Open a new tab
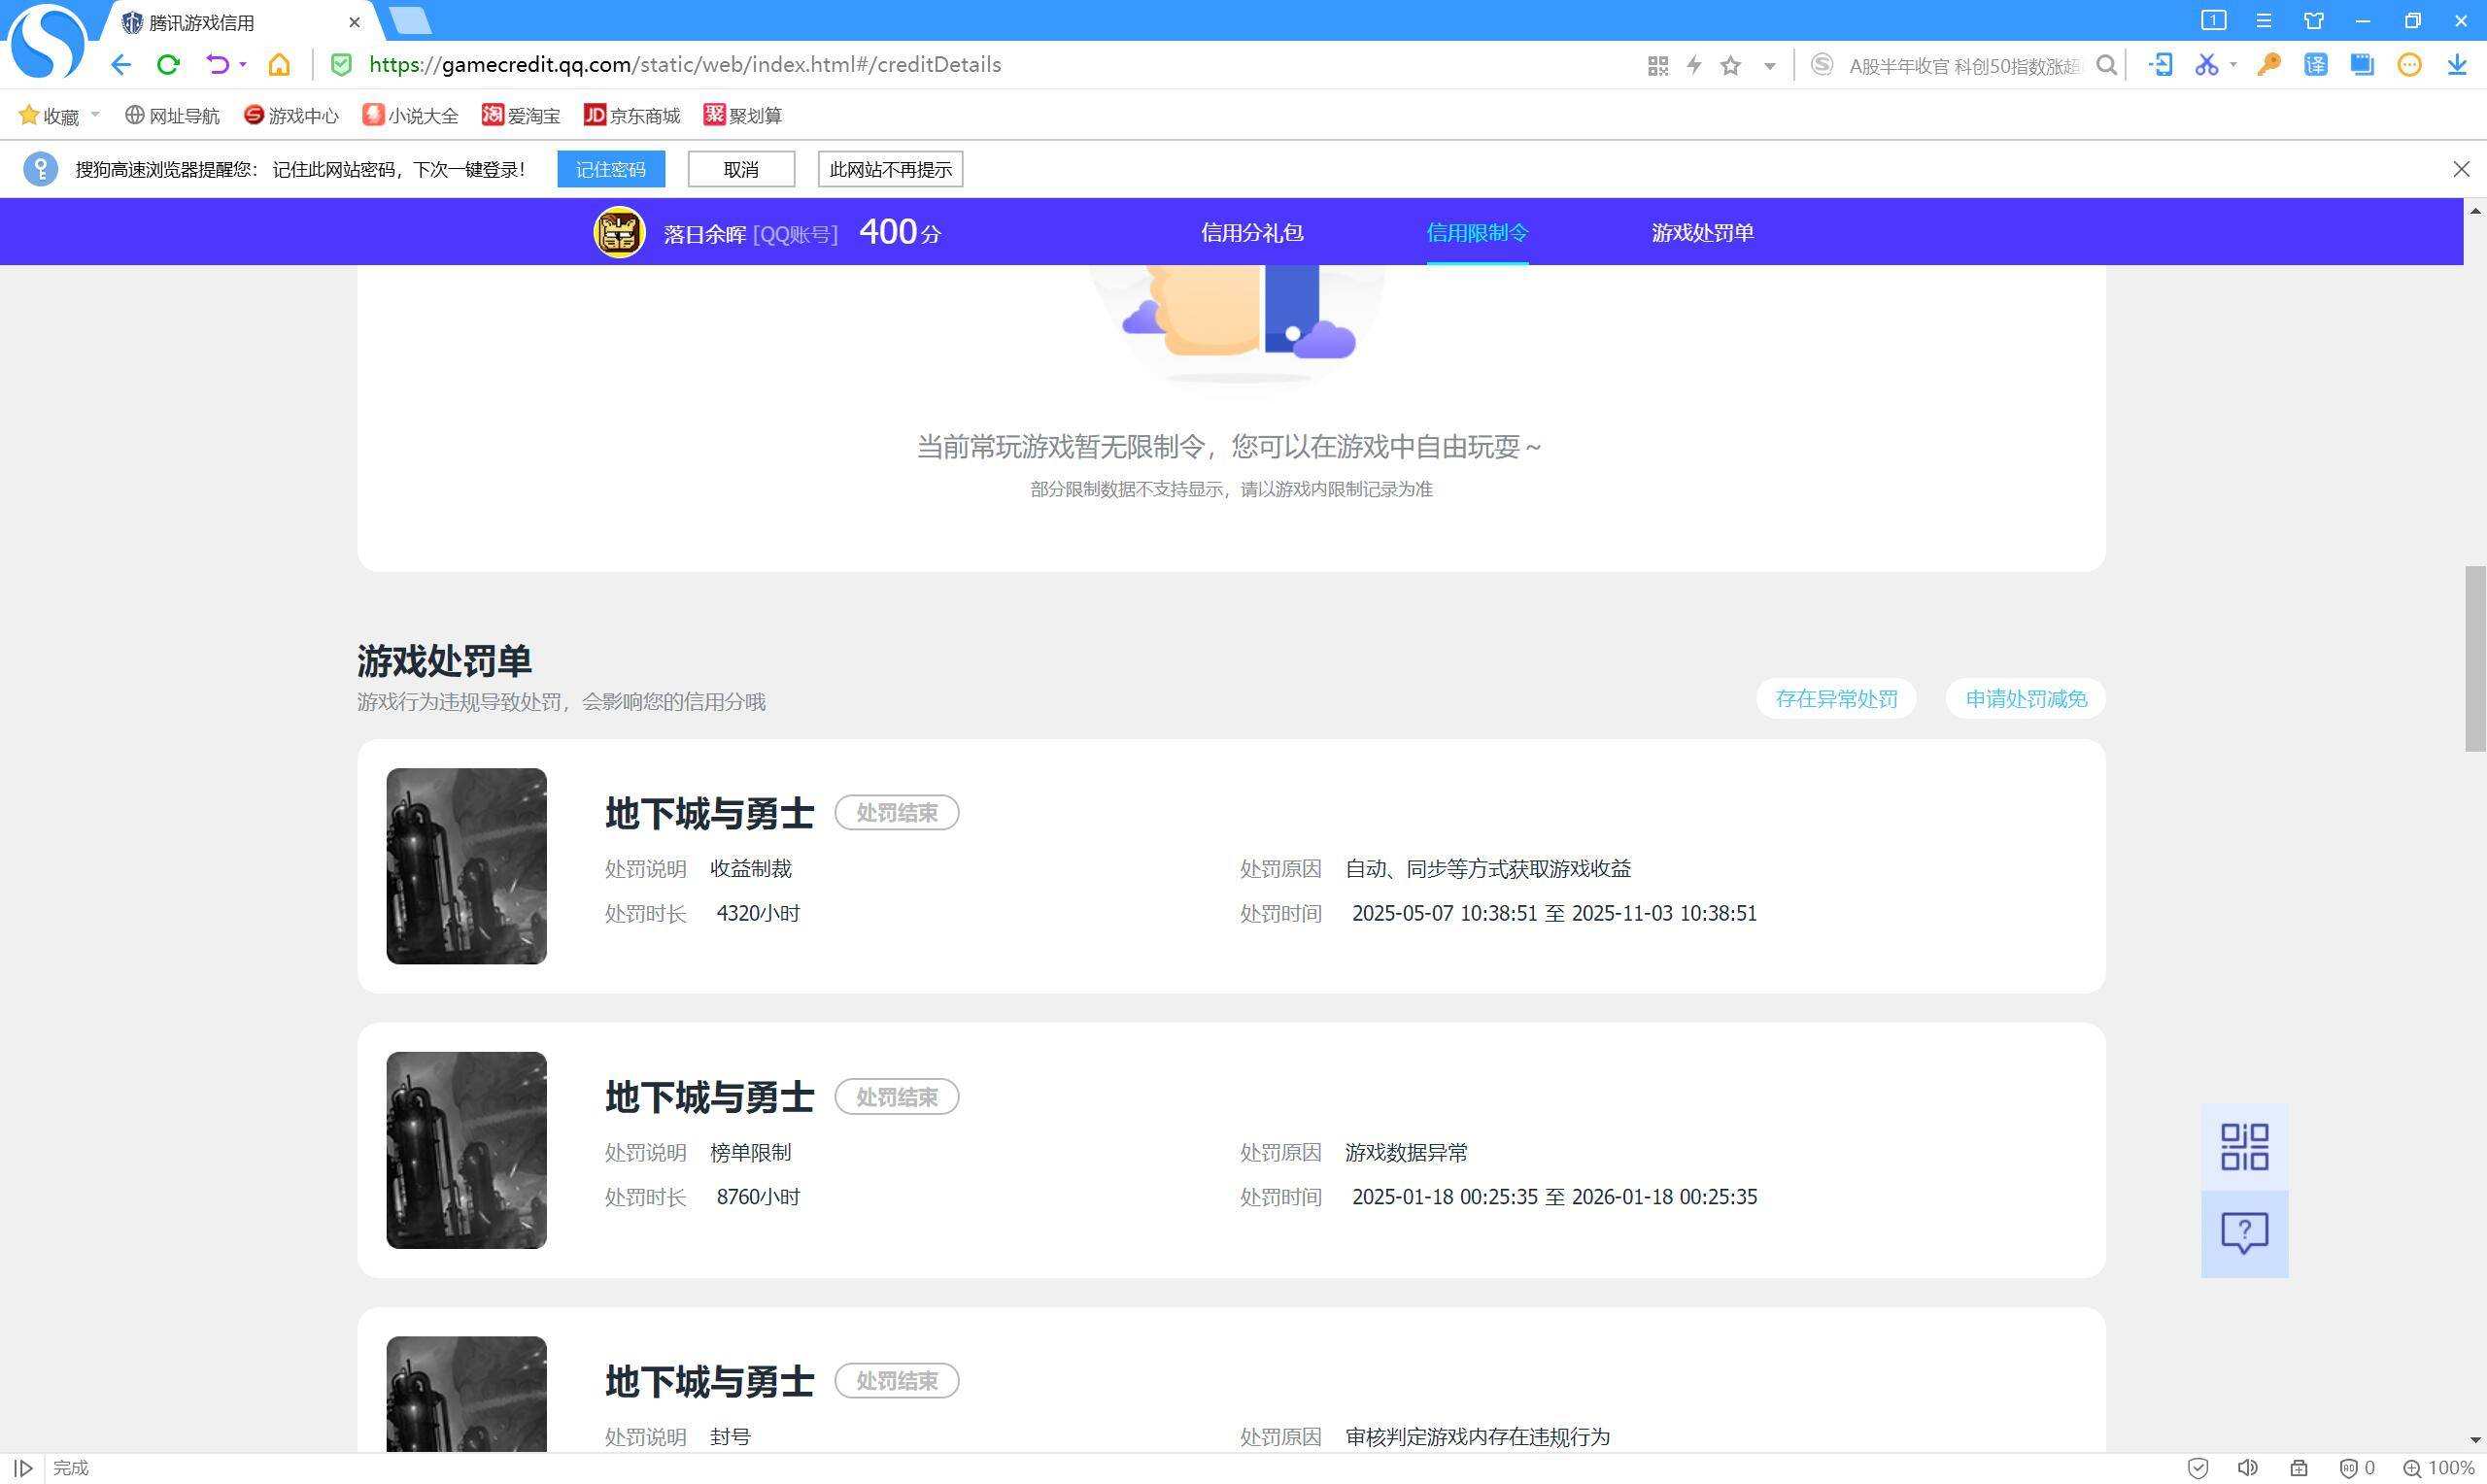Viewport: 2487px width, 1484px height. (x=409, y=20)
